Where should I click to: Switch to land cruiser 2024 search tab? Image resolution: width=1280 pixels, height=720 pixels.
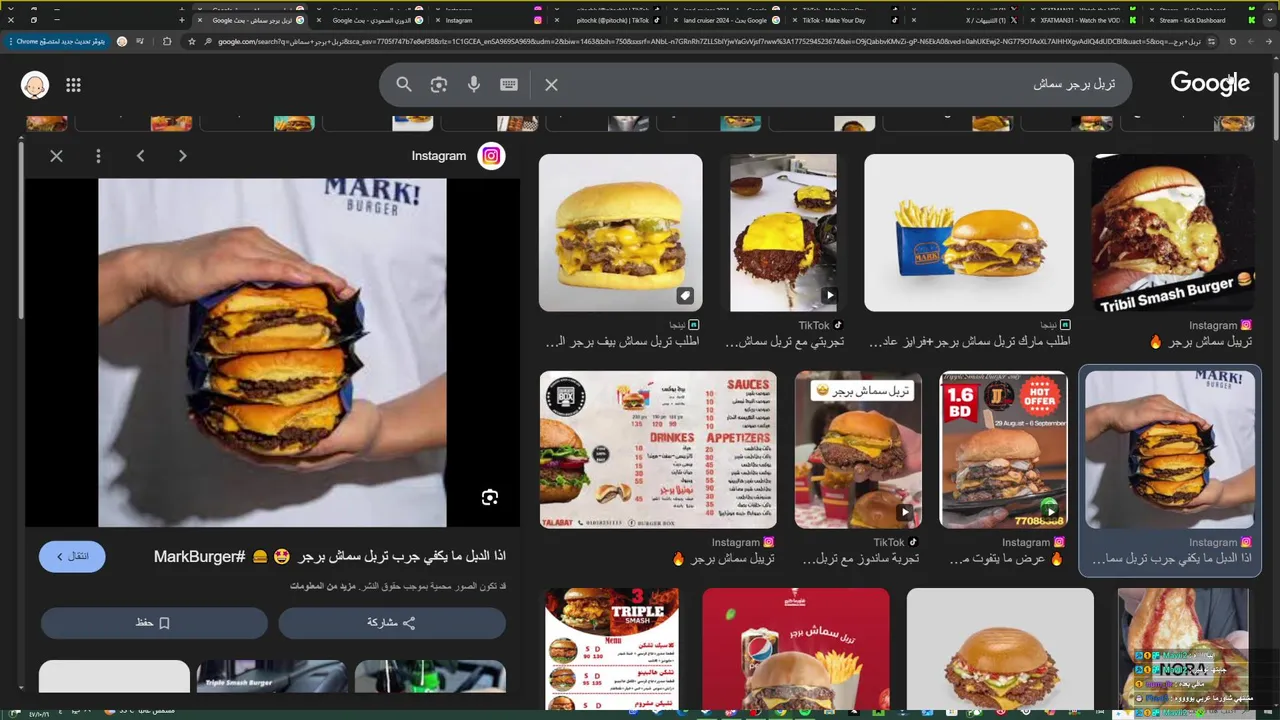730,20
